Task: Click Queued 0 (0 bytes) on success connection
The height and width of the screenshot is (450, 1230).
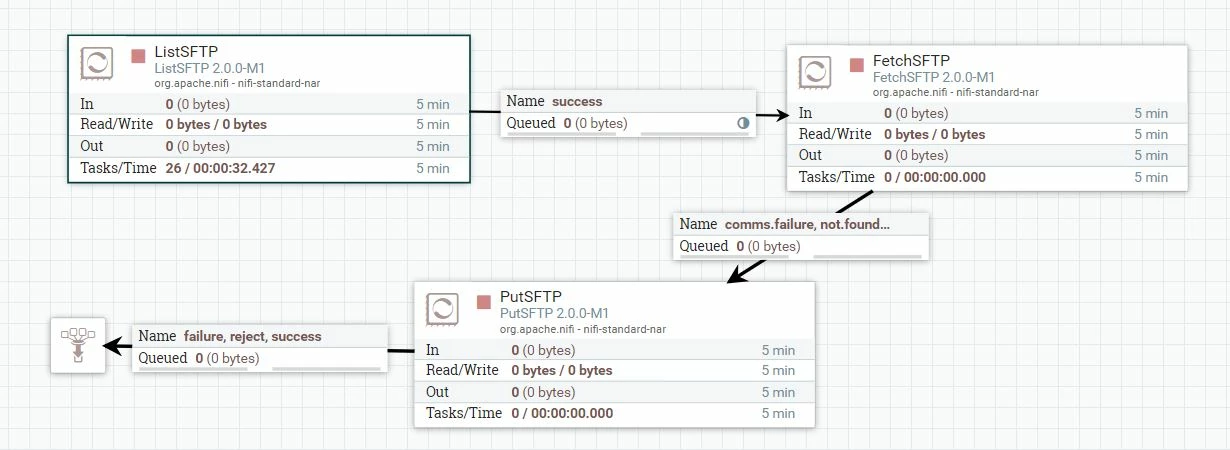Action: (x=567, y=124)
